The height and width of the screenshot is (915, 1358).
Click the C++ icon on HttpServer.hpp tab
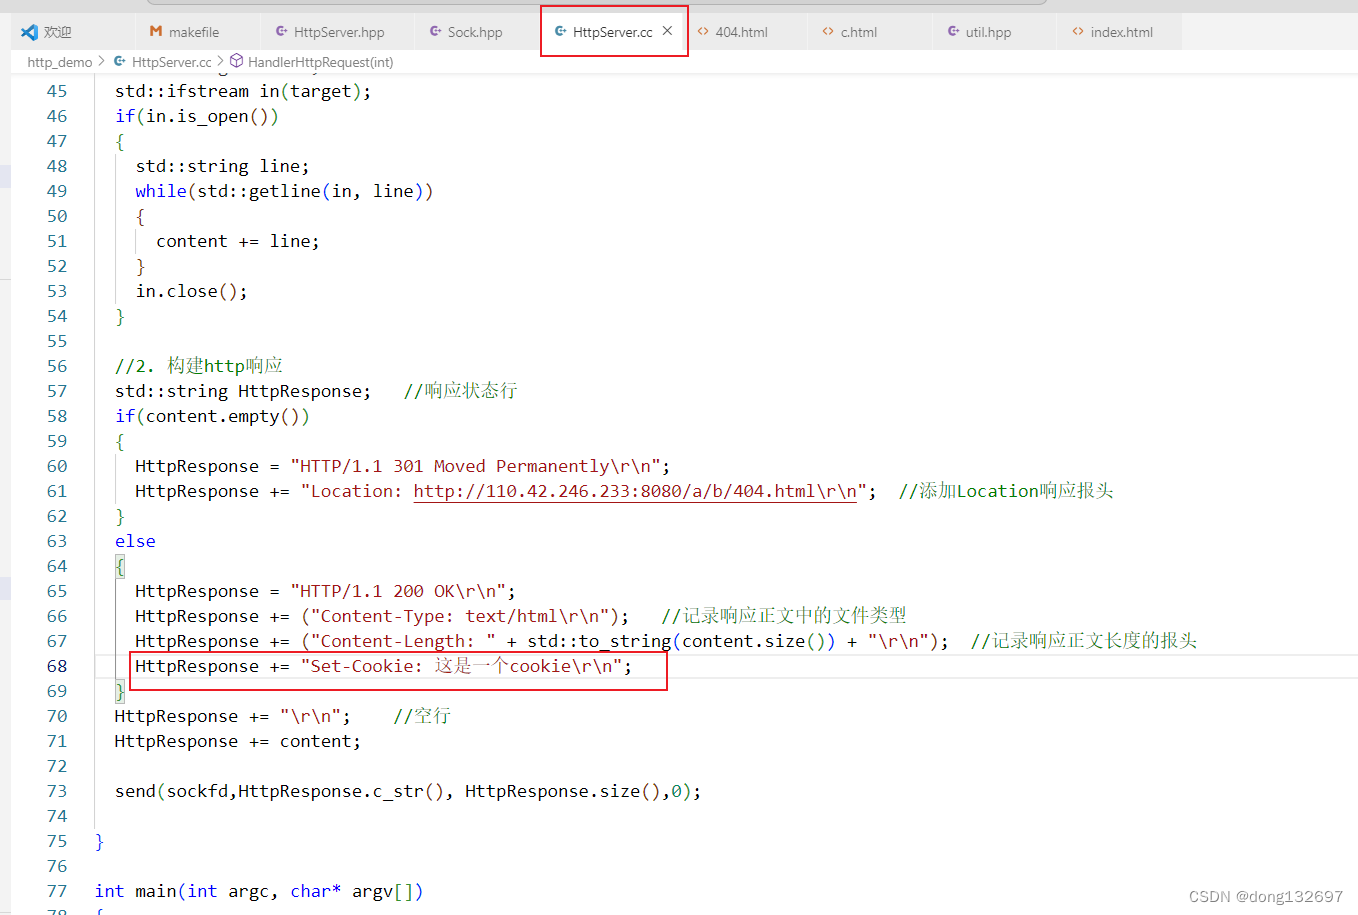pos(282,32)
